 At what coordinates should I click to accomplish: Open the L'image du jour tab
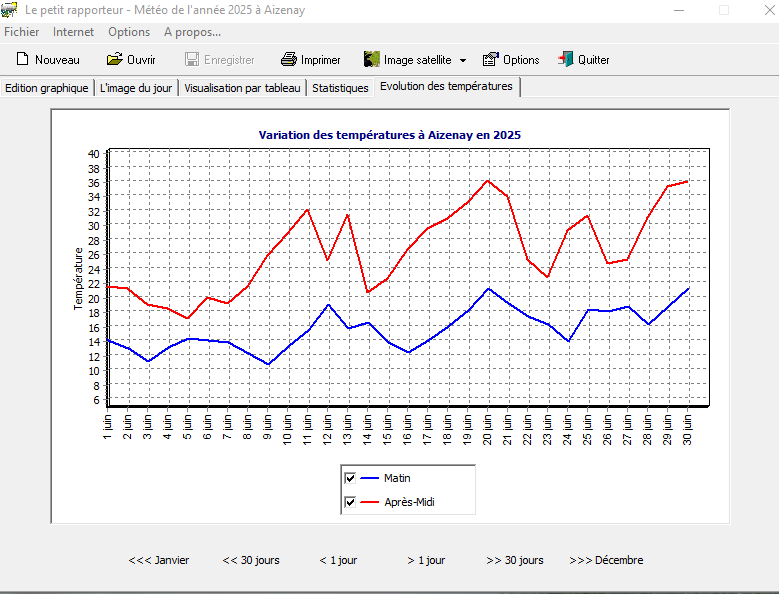pos(136,88)
